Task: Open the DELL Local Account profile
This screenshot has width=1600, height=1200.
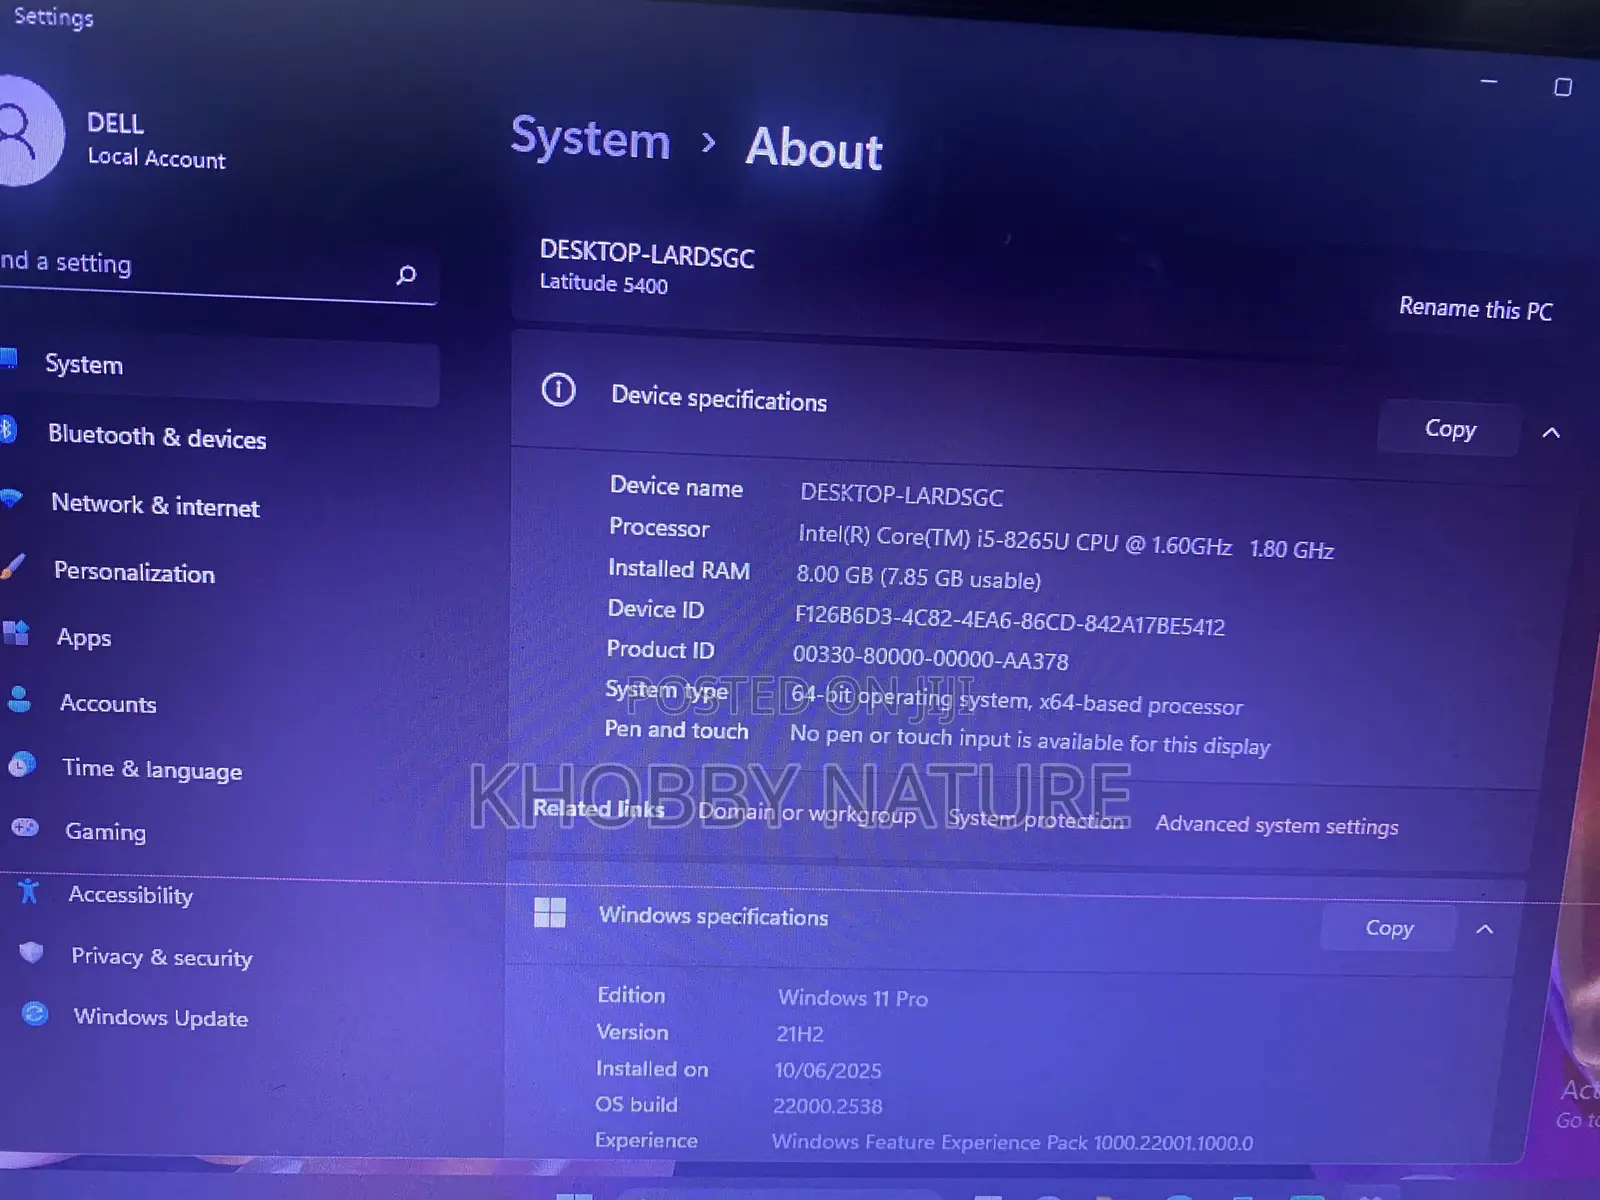Action: click(x=115, y=138)
